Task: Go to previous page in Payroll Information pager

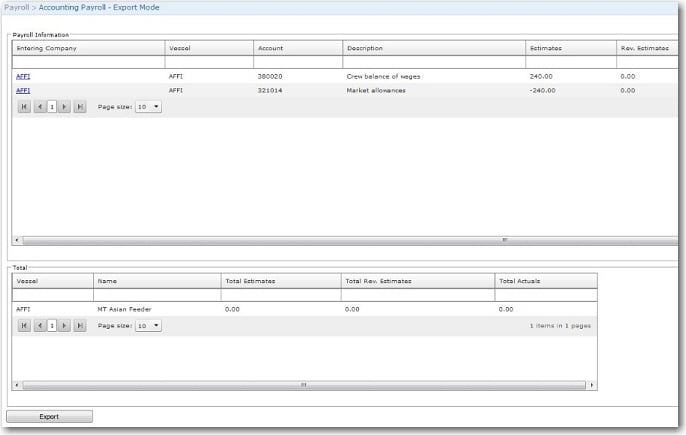Action: tap(39, 106)
